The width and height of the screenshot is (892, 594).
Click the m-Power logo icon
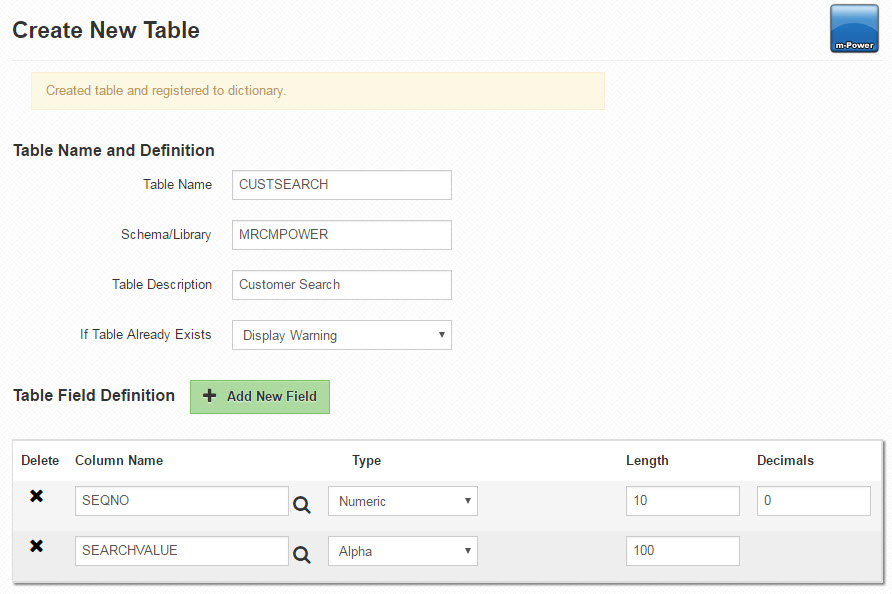tap(853, 28)
